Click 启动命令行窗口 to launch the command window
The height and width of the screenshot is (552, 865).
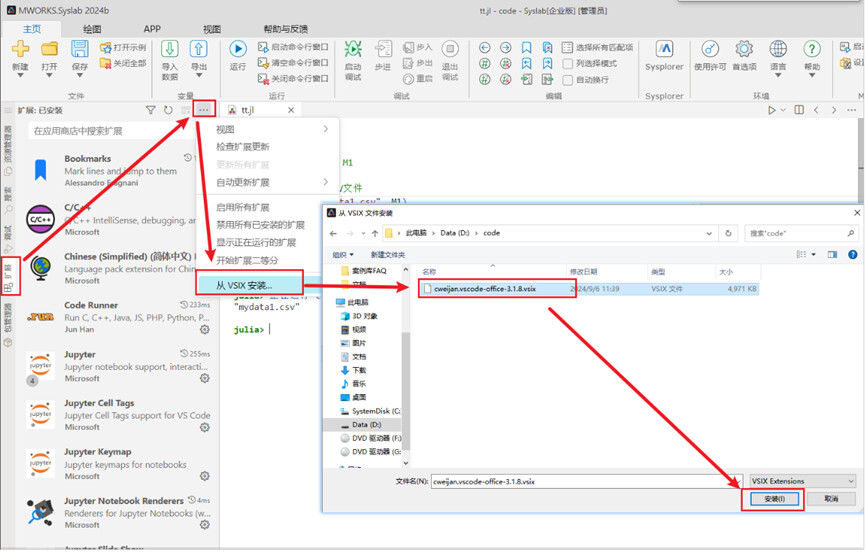point(293,47)
